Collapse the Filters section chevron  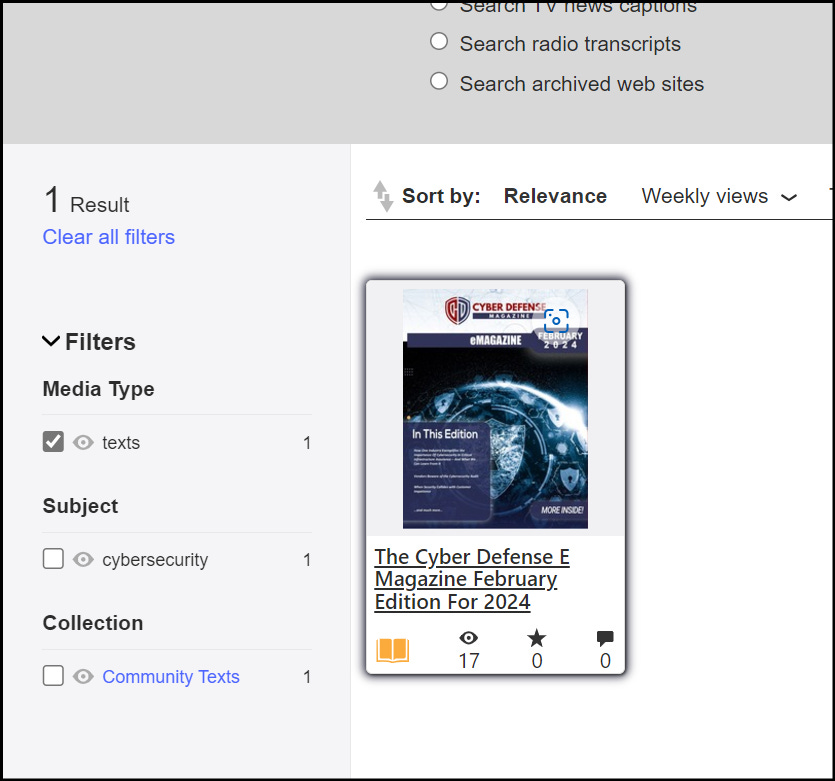[51, 341]
